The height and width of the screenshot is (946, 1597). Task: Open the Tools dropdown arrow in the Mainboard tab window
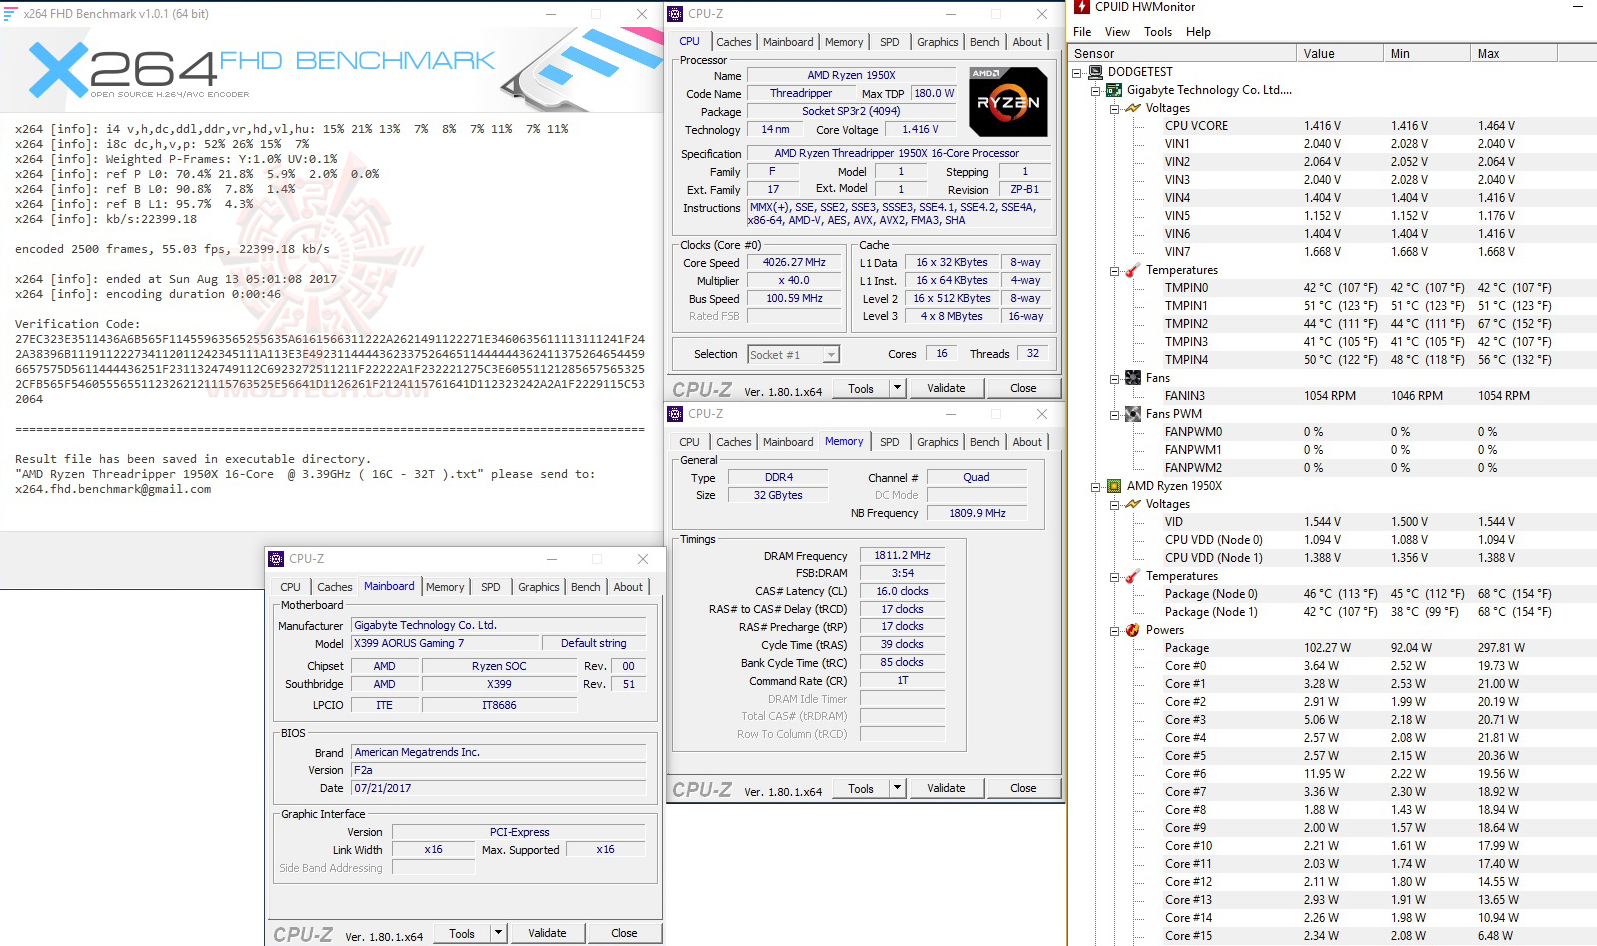click(x=498, y=933)
